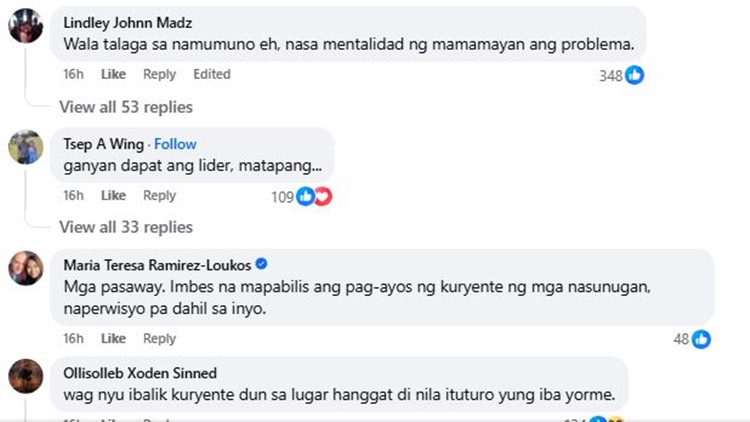Follow Tsep A Wing
Image resolution: width=750 pixels, height=422 pixels.
[x=175, y=144]
